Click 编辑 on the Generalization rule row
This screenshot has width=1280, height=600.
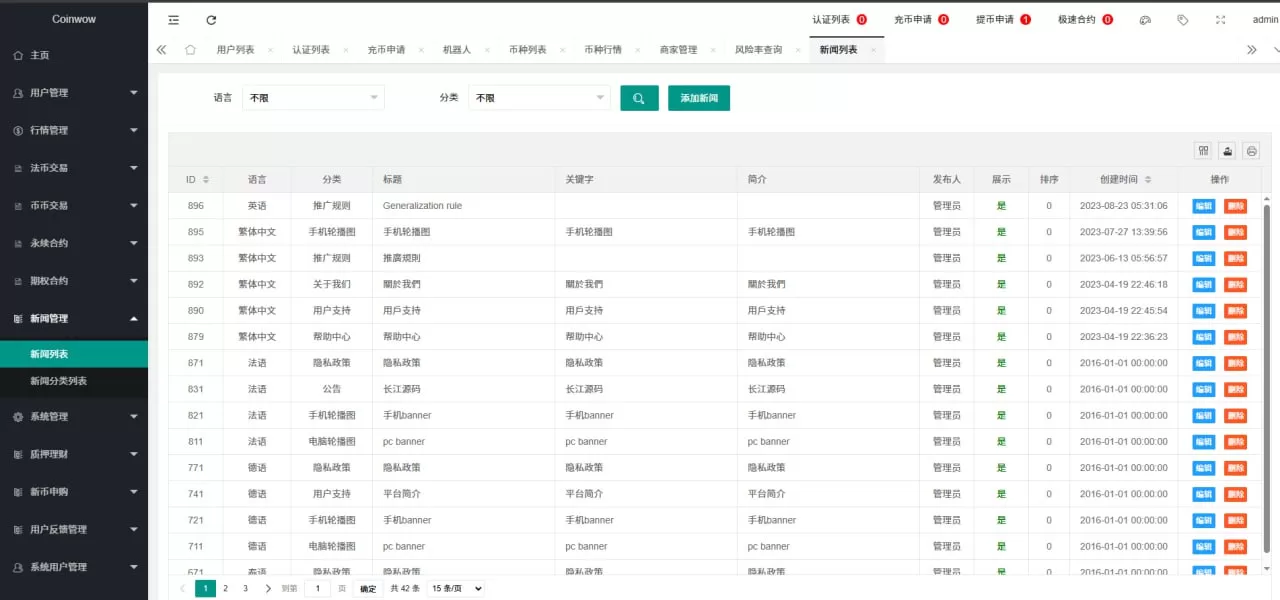click(x=1203, y=205)
